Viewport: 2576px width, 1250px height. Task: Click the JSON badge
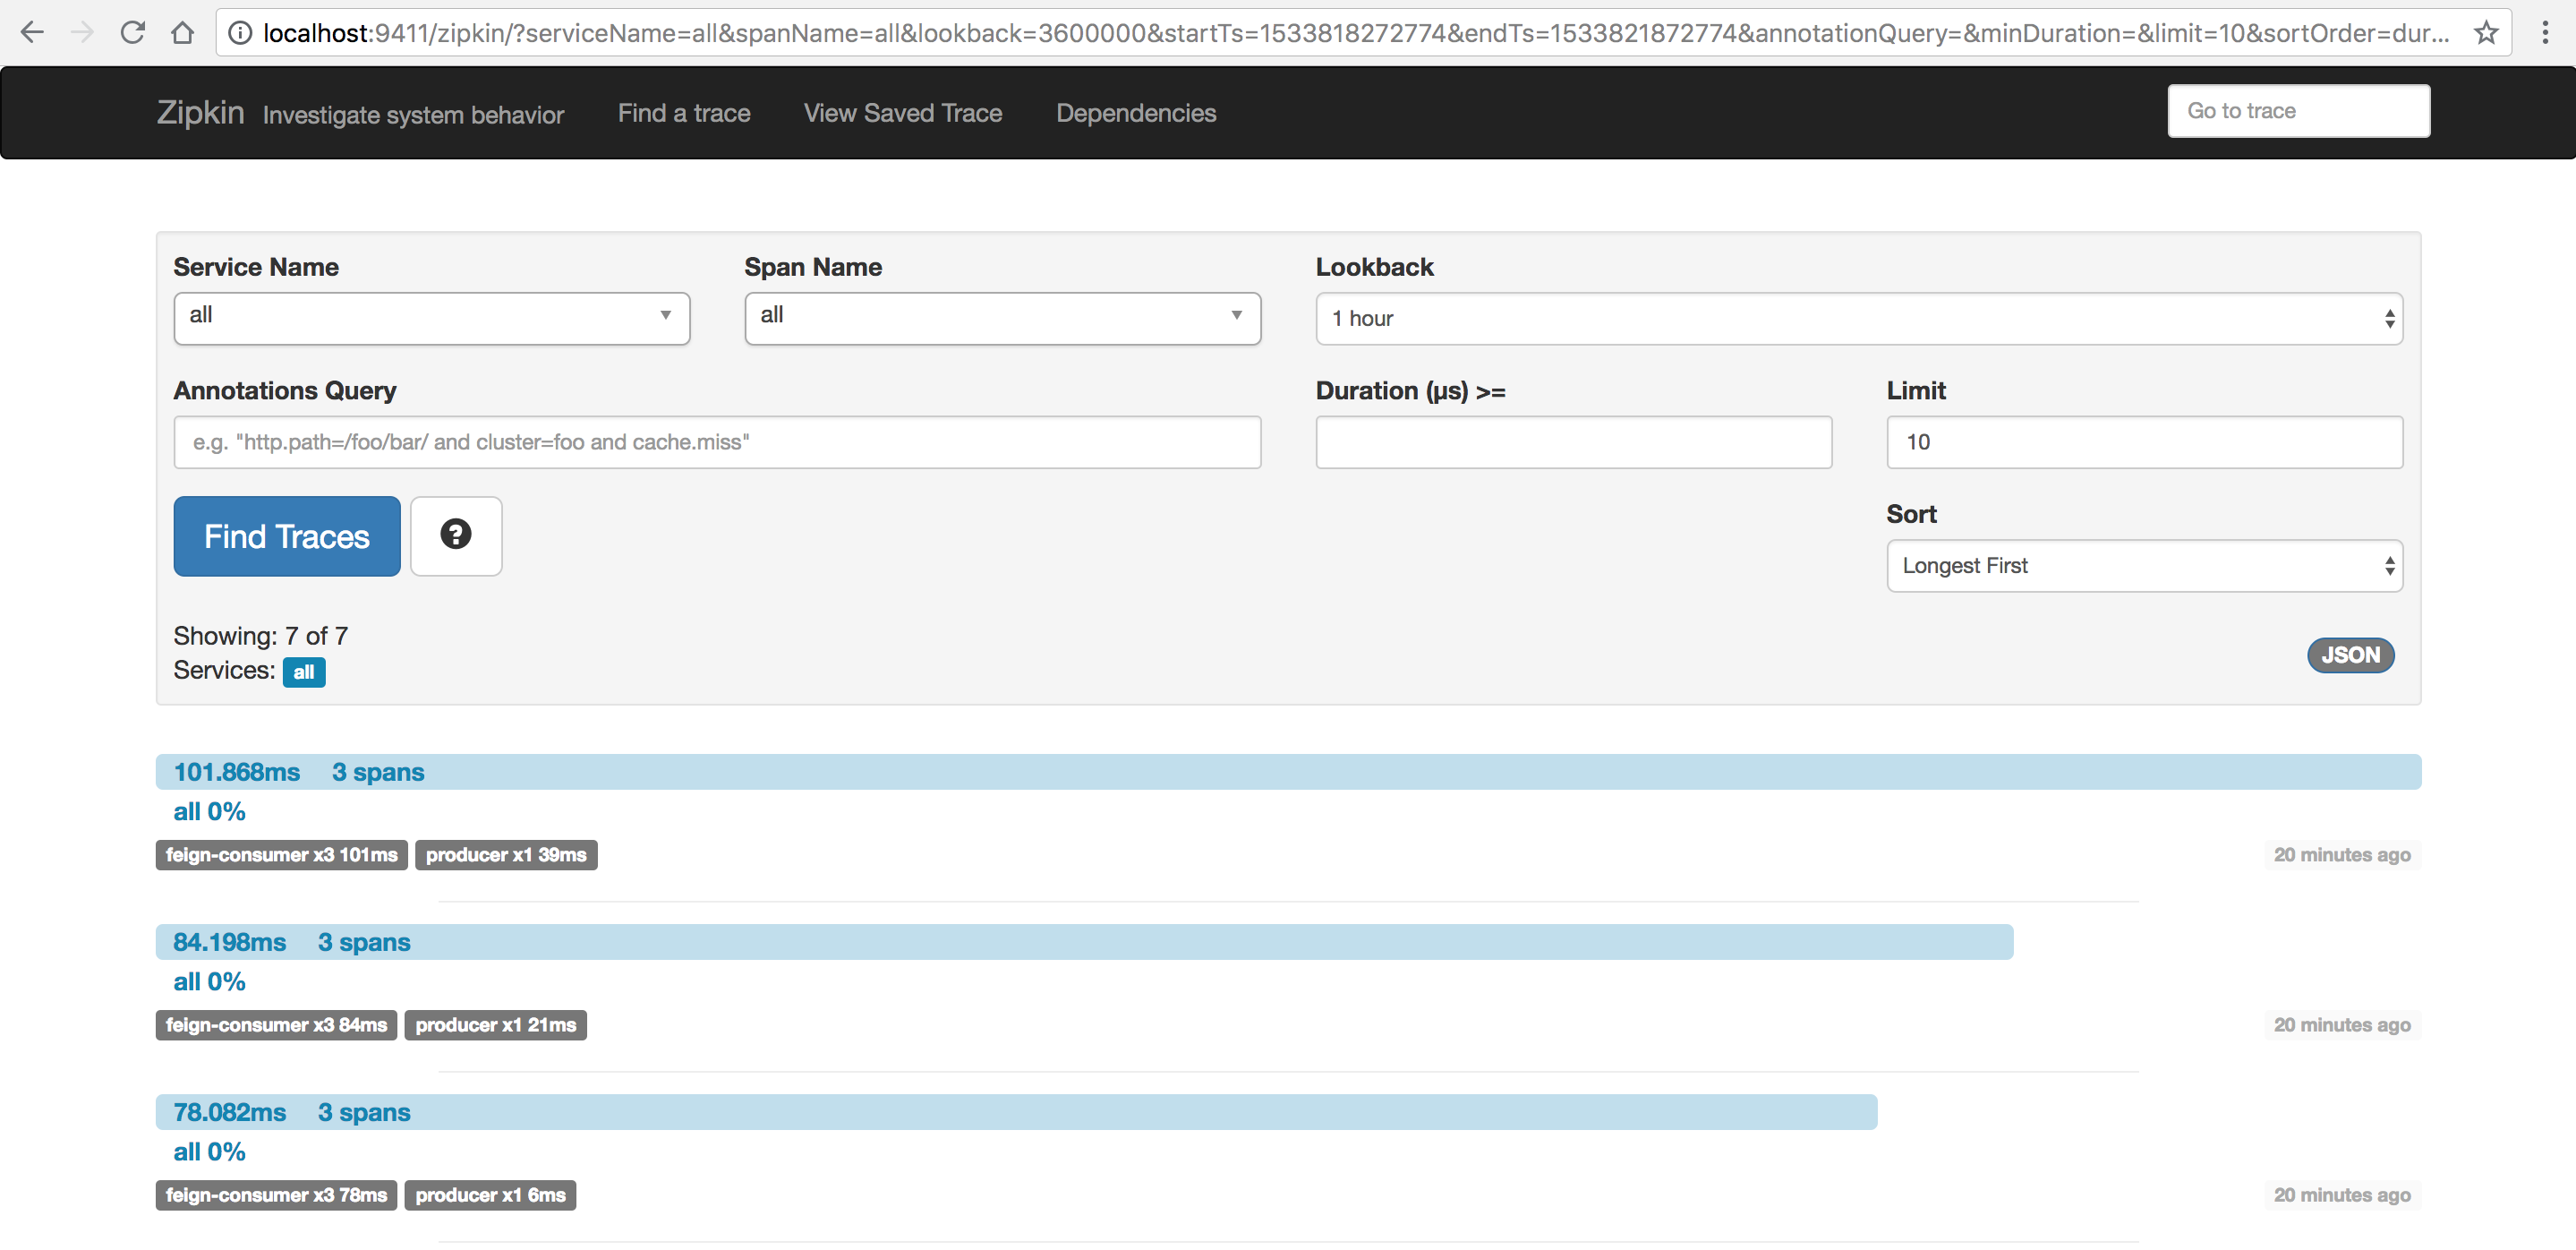click(2350, 655)
